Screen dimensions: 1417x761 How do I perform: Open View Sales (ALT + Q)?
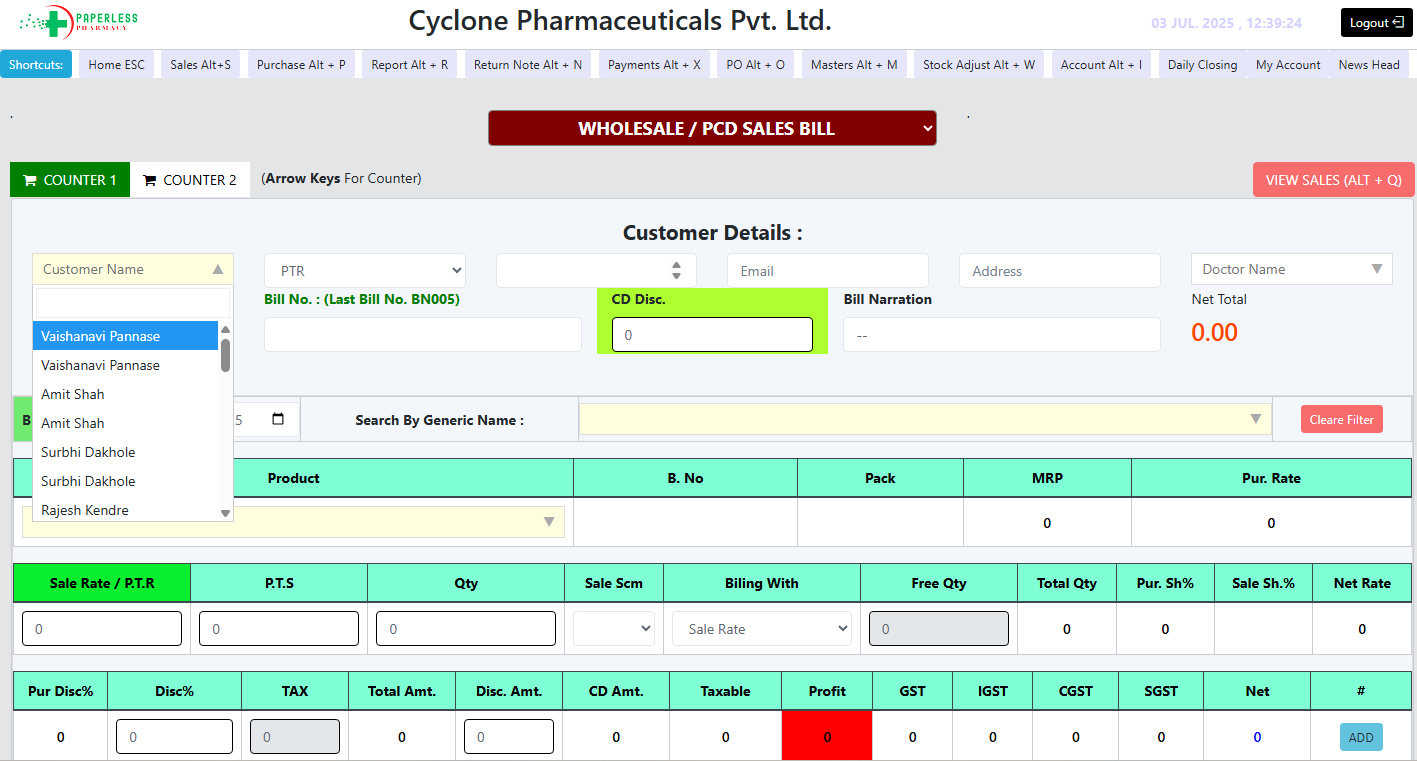1333,180
